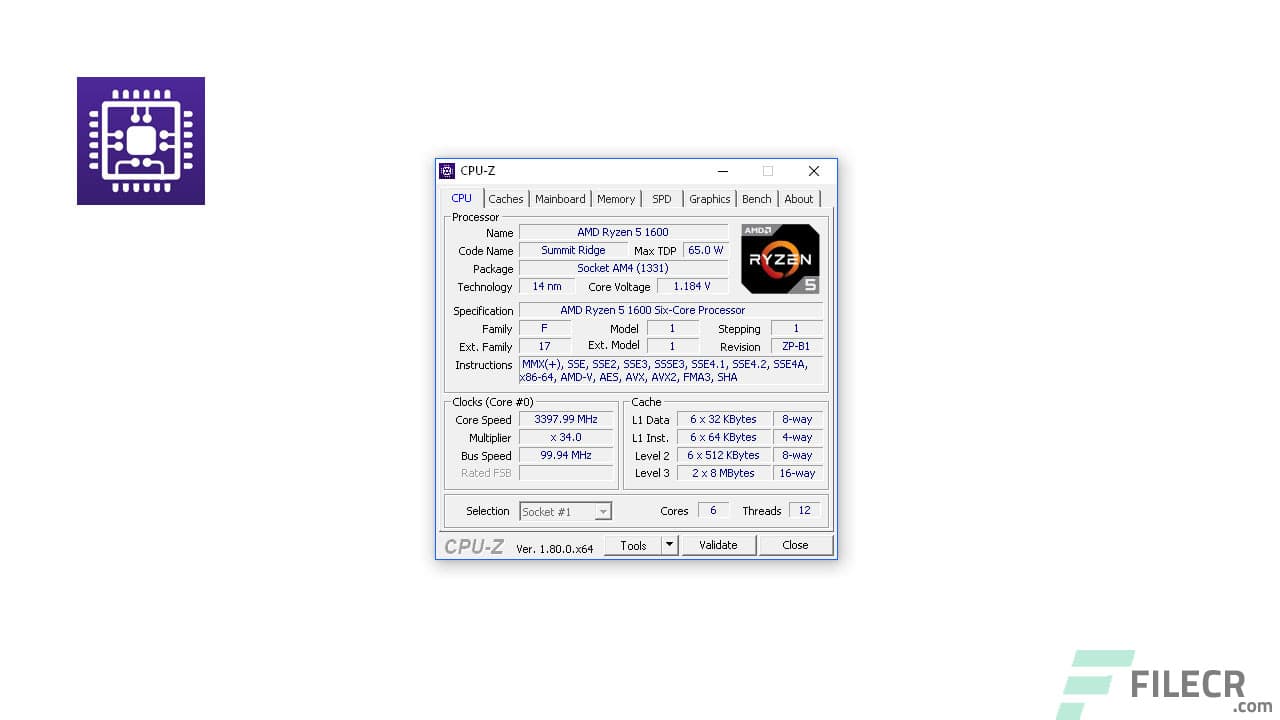1280x720 pixels.
Task: Click the purple CPU chip application icon
Action: click(x=140, y=140)
